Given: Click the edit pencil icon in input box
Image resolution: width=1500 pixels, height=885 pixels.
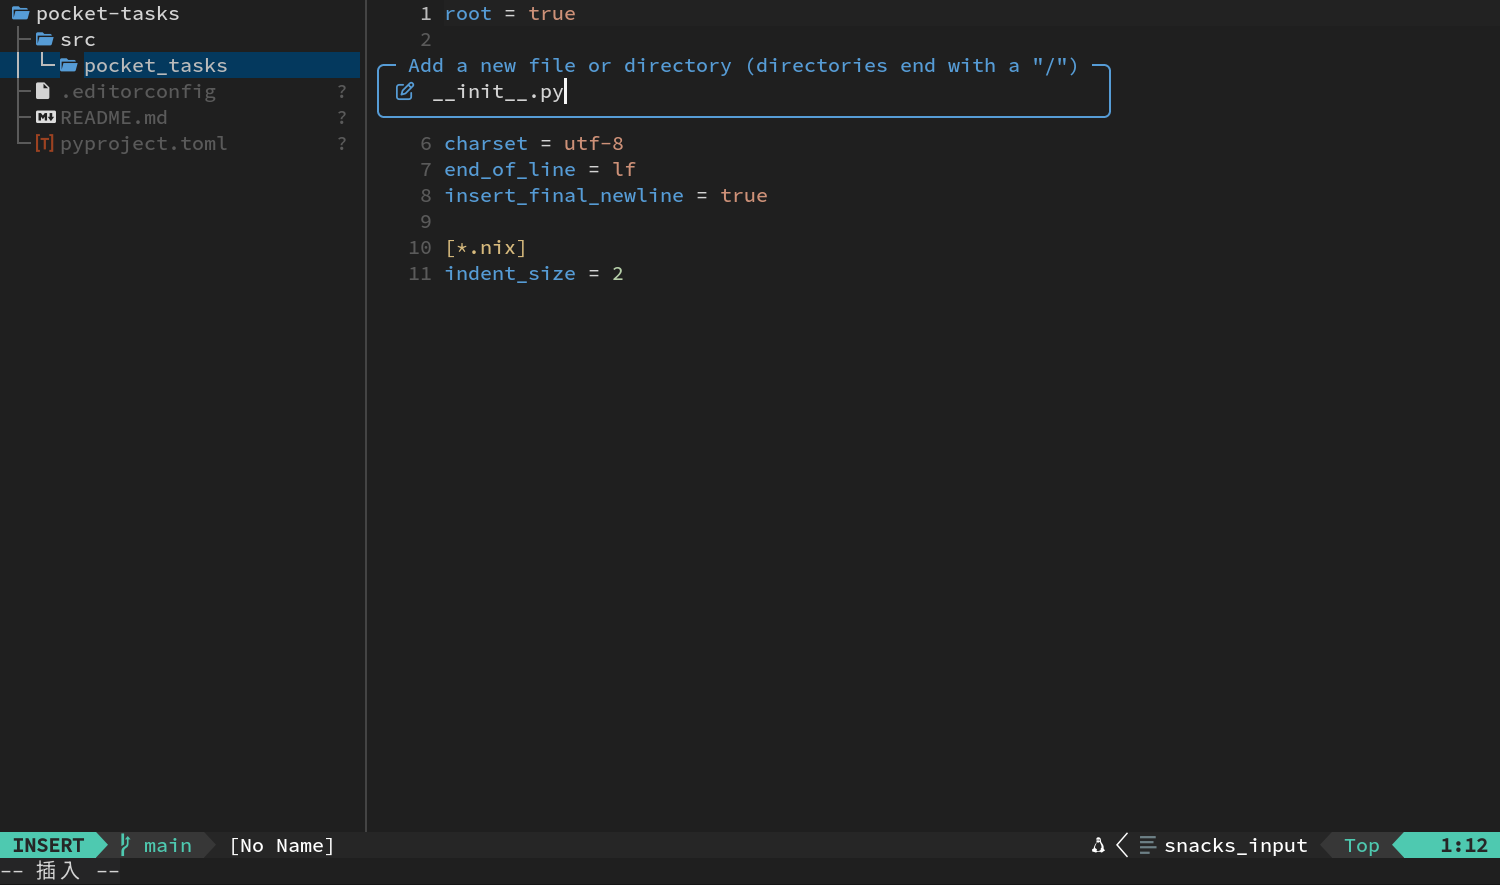Looking at the screenshot, I should [405, 92].
